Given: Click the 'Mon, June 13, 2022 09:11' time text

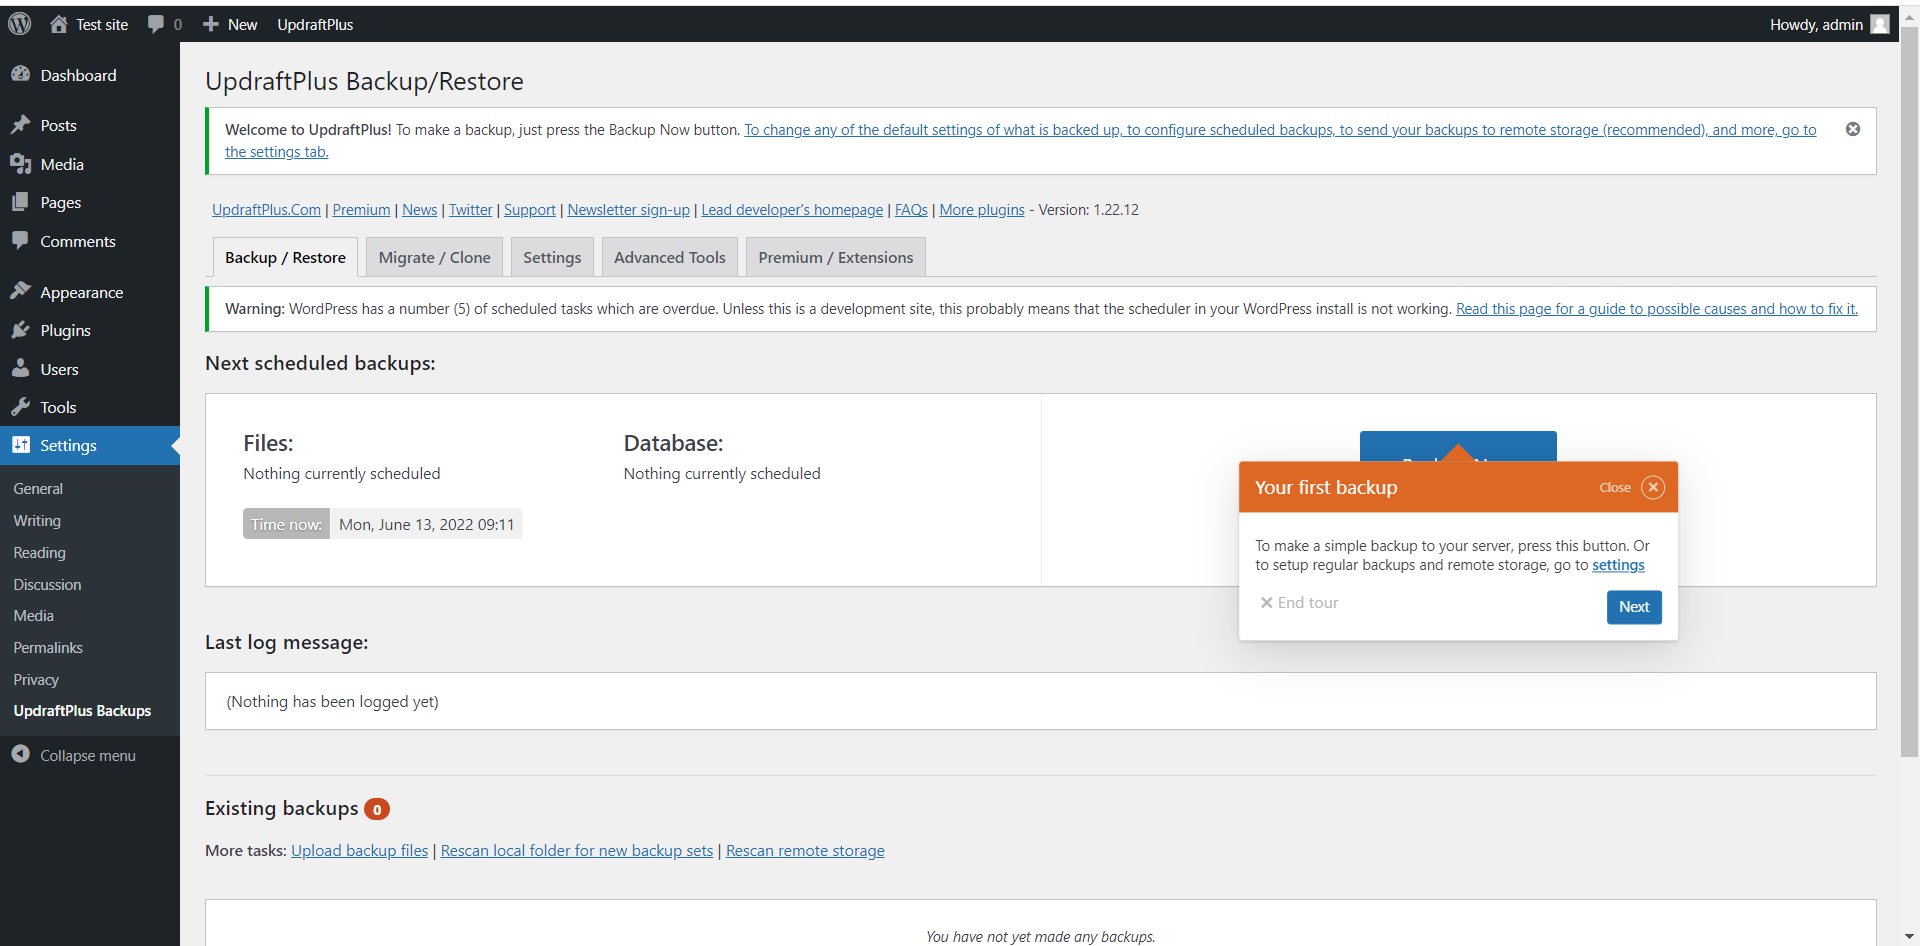Looking at the screenshot, I should click(x=426, y=524).
